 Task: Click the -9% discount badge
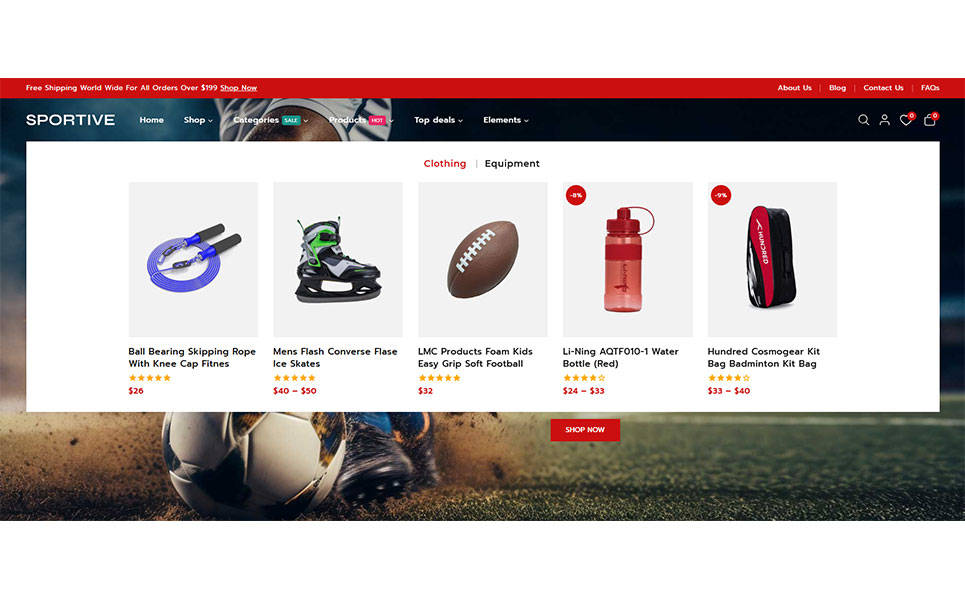coord(721,195)
